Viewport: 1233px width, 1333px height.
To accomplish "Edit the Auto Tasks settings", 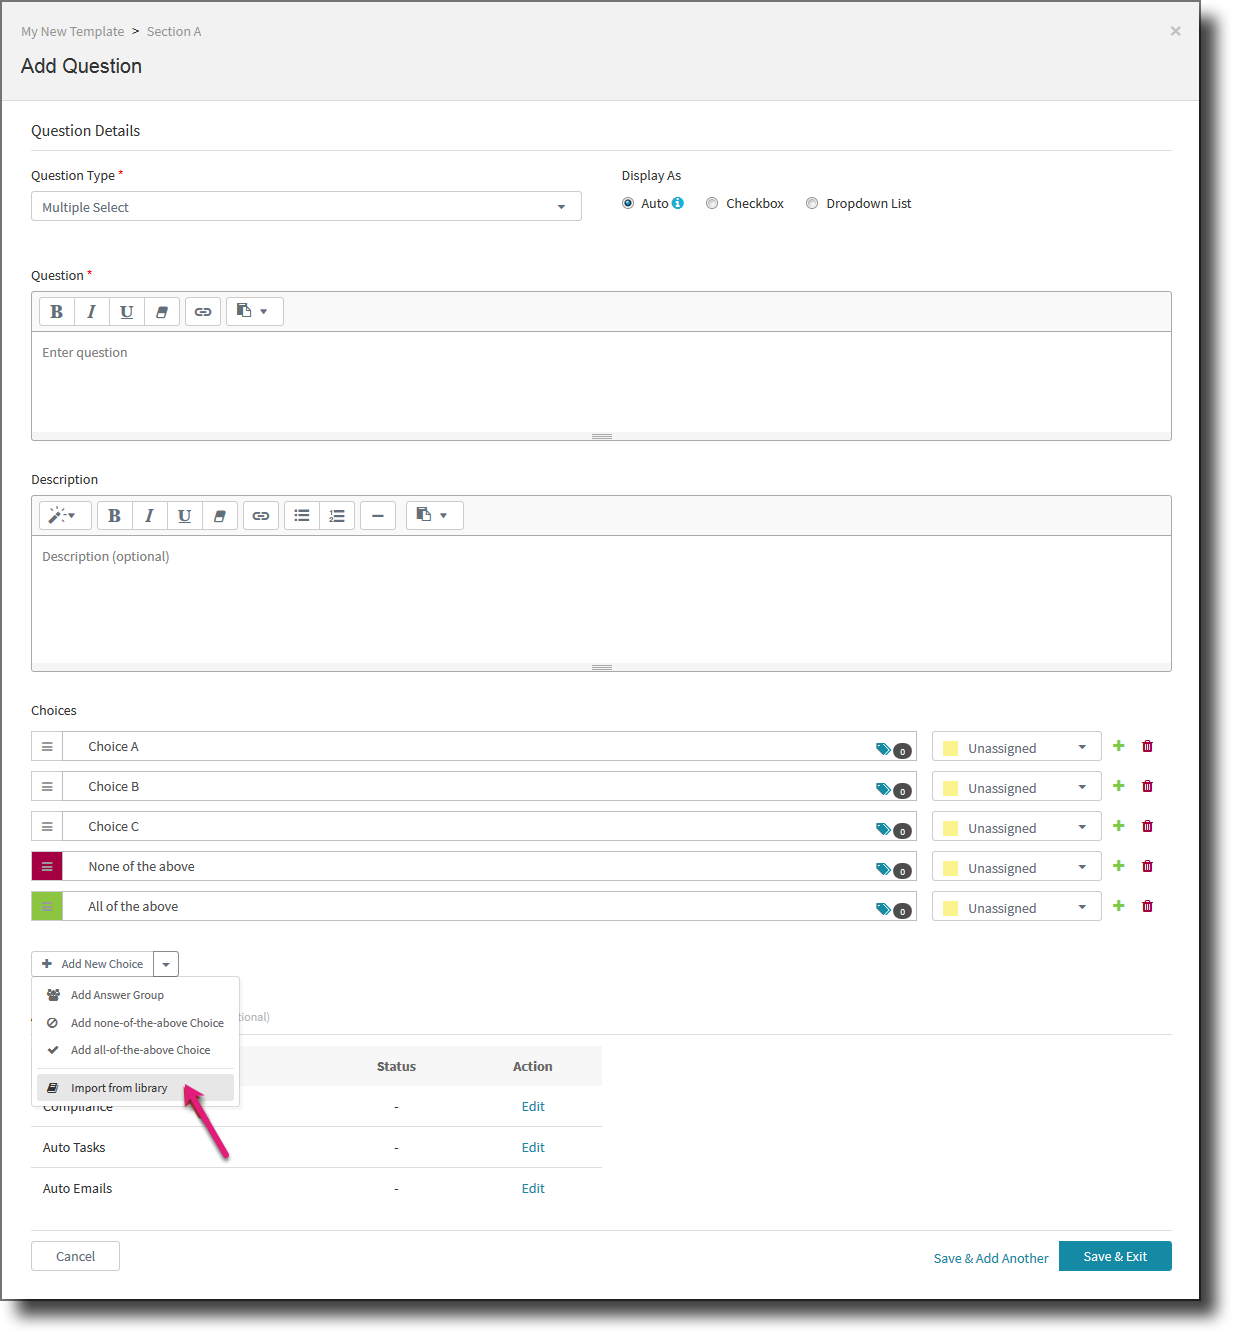I will tap(533, 1147).
